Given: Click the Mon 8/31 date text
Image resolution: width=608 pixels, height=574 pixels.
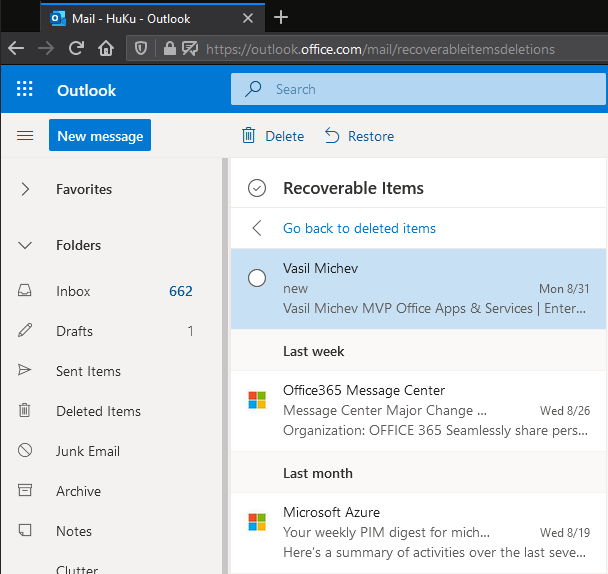Looking at the screenshot, I should [564, 289].
